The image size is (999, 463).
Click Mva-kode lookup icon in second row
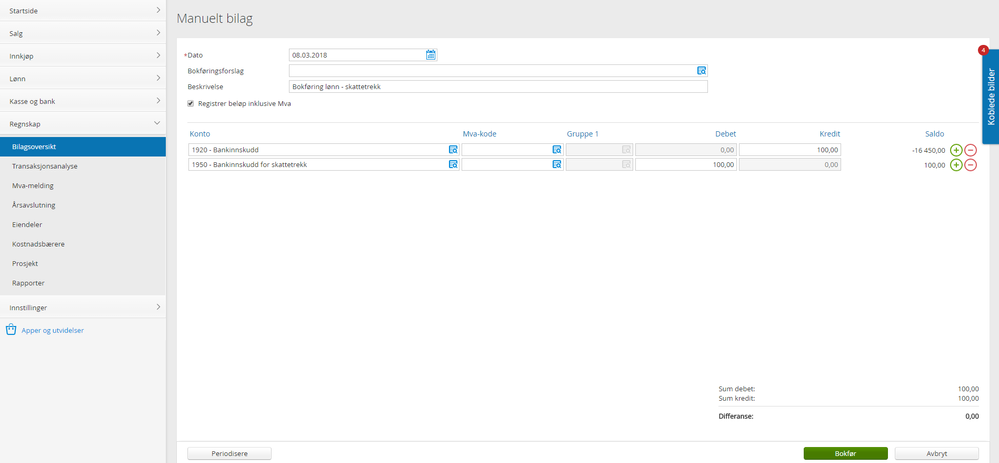point(557,165)
